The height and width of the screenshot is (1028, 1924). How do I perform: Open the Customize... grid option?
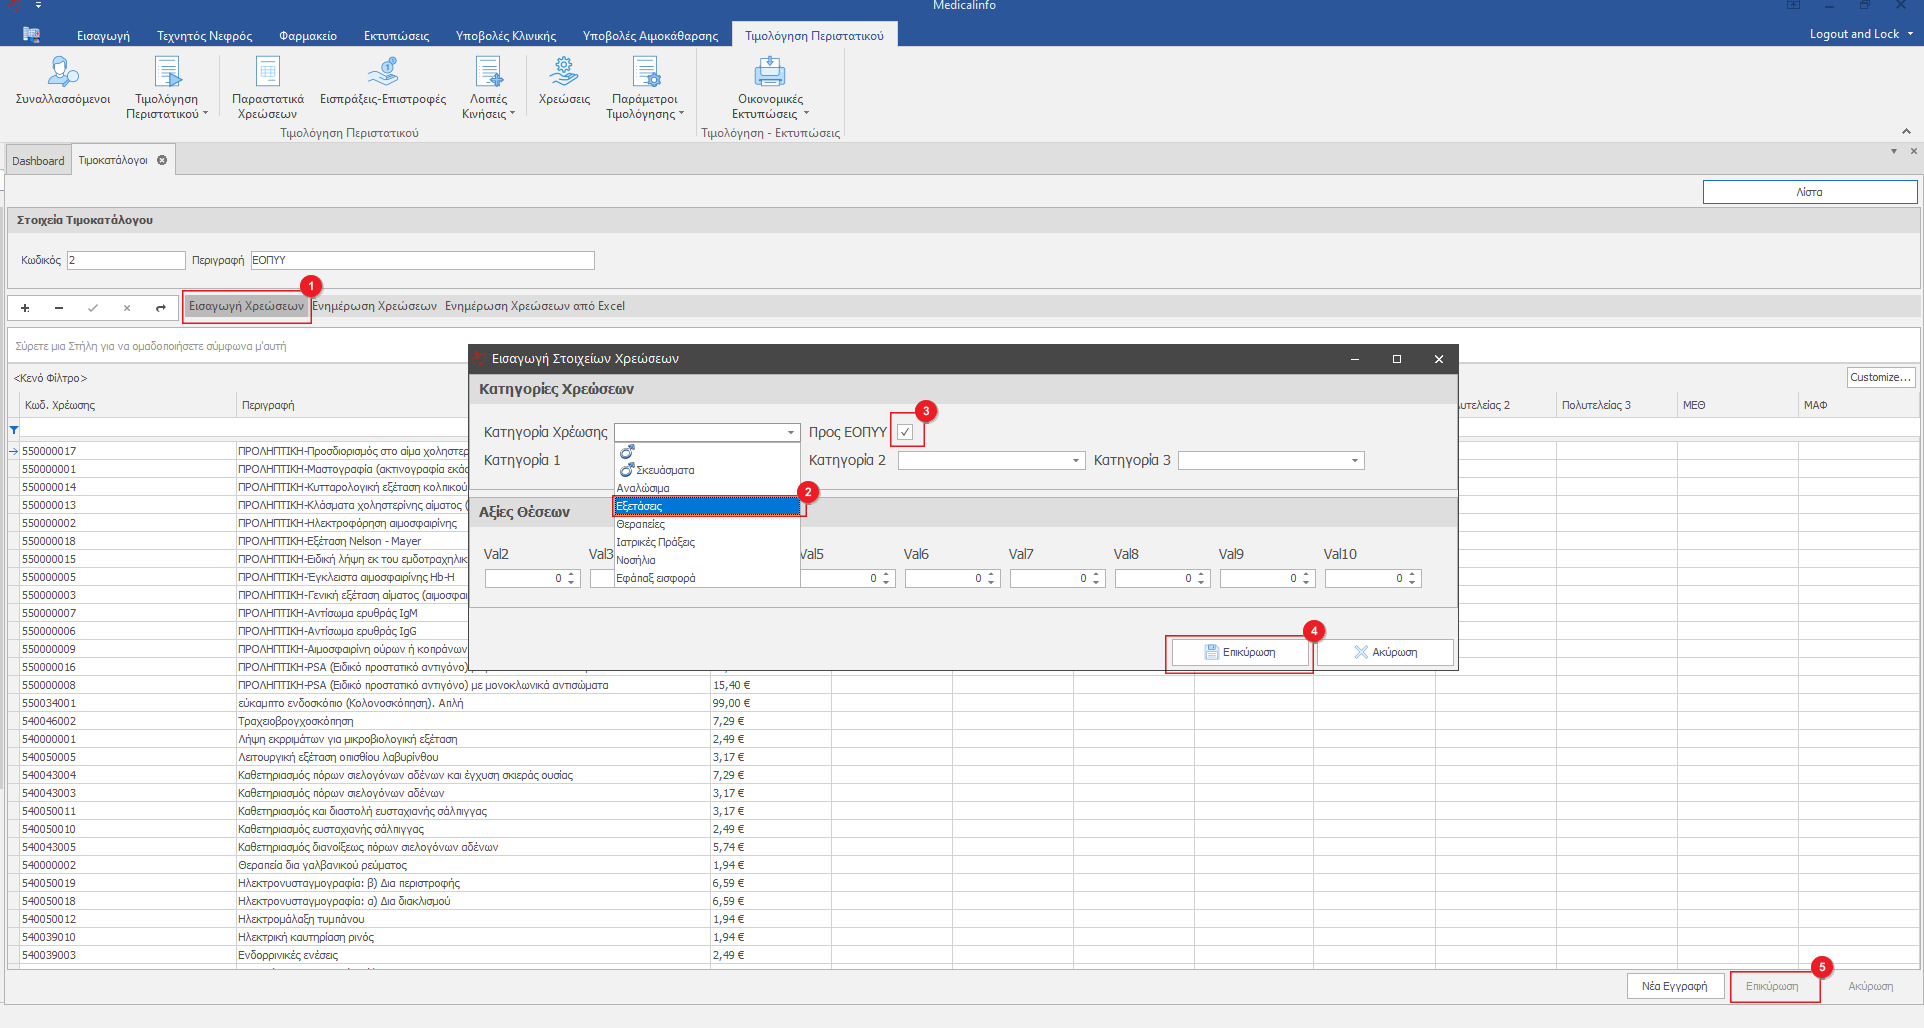click(1880, 377)
